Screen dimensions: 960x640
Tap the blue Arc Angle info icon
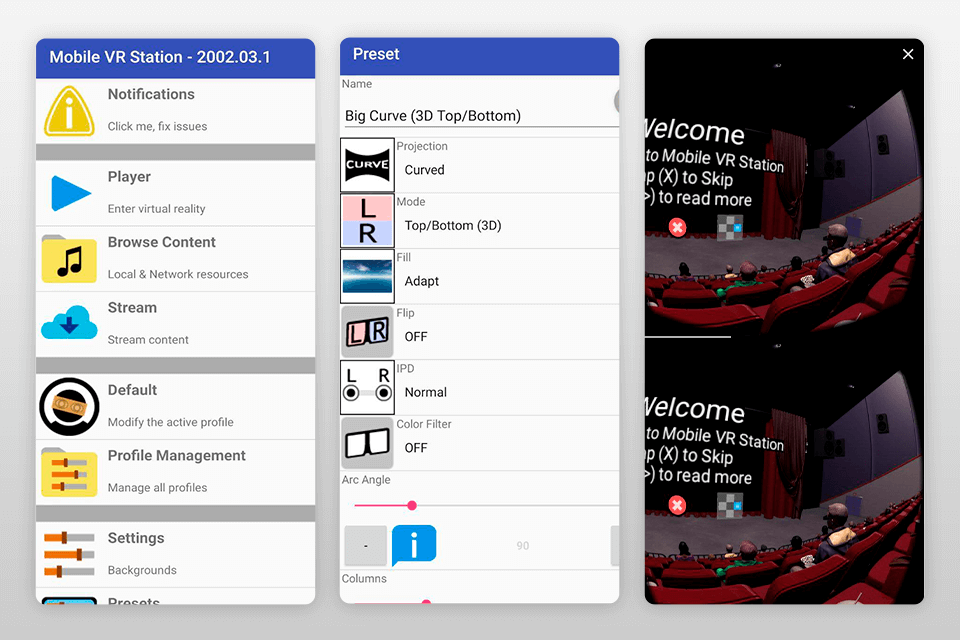[414, 544]
